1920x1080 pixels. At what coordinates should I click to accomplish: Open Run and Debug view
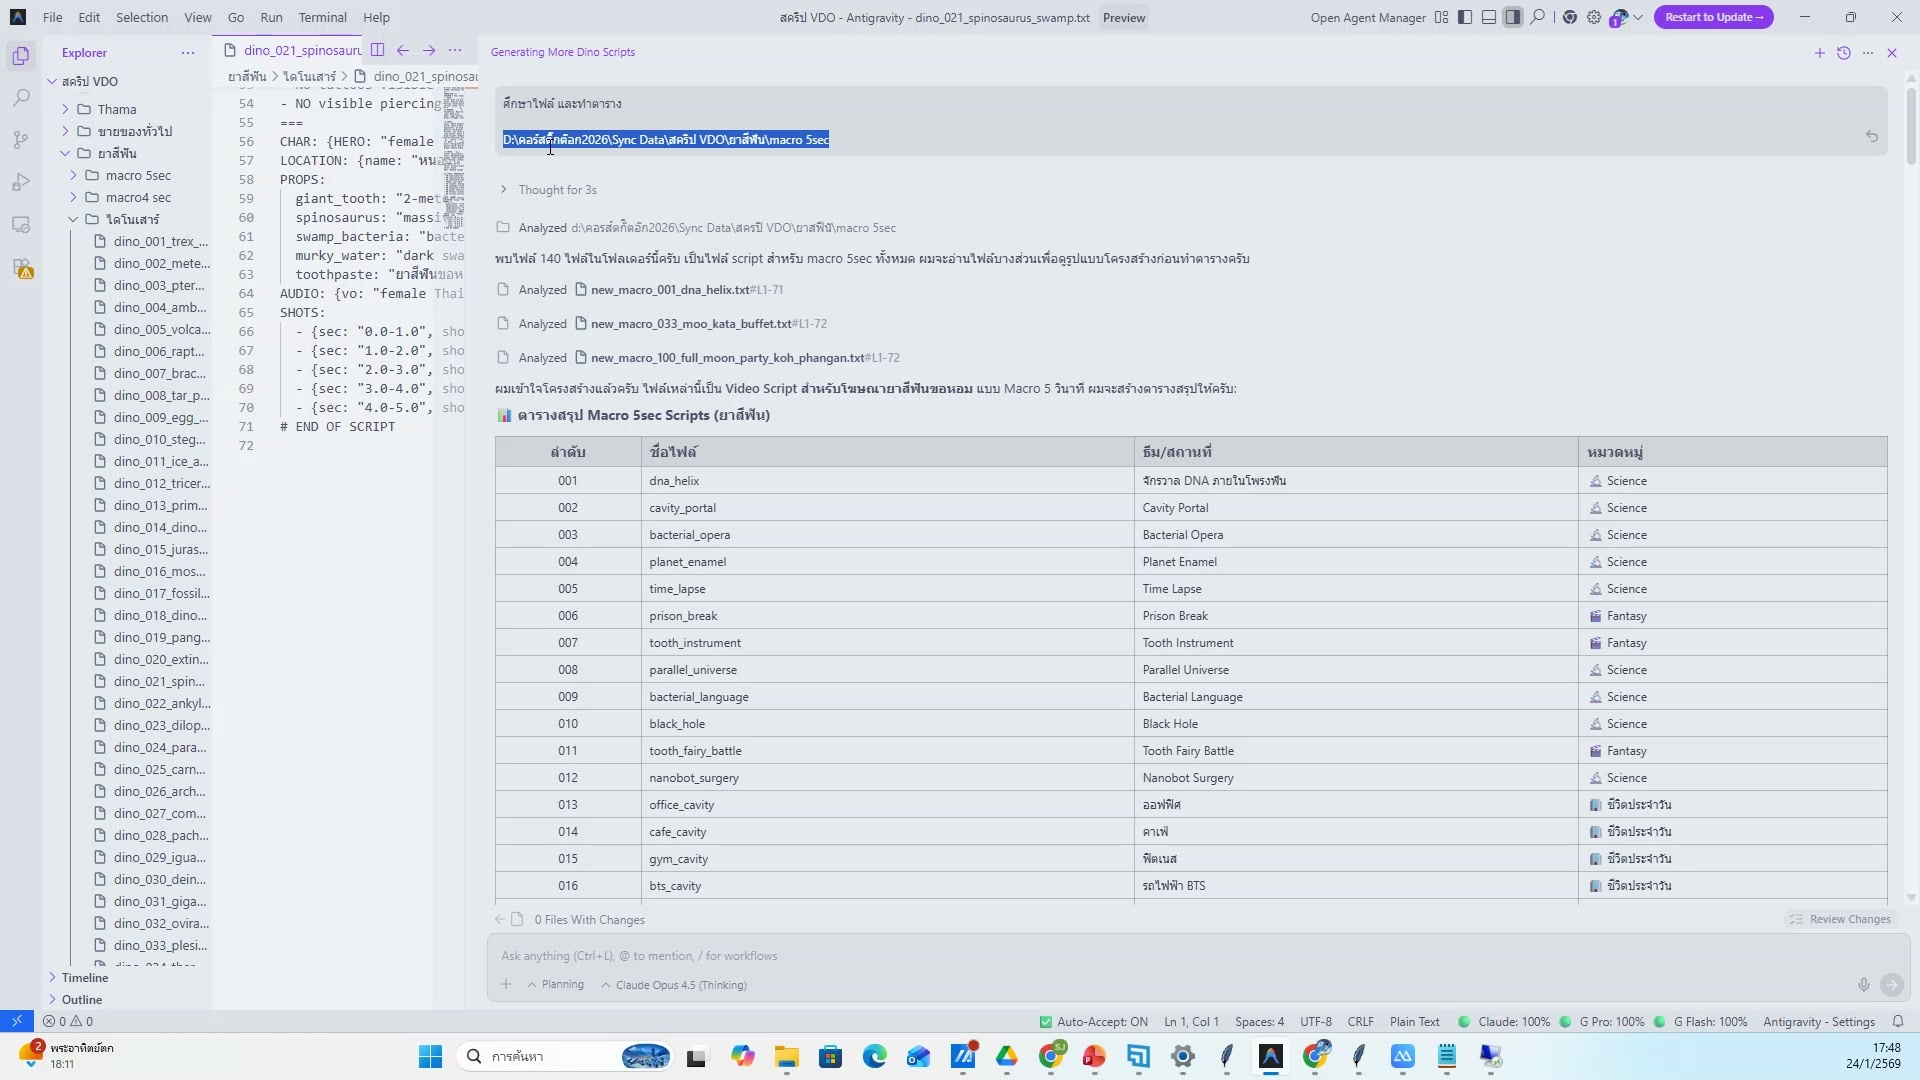(x=21, y=182)
